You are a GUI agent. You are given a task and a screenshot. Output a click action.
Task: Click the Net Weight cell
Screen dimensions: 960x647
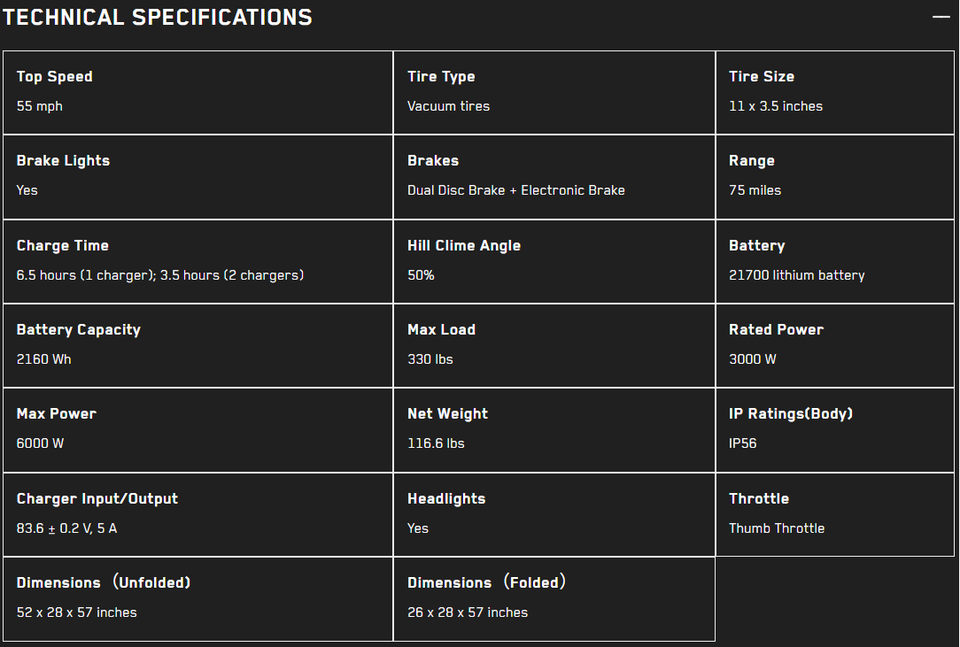[x=554, y=430]
